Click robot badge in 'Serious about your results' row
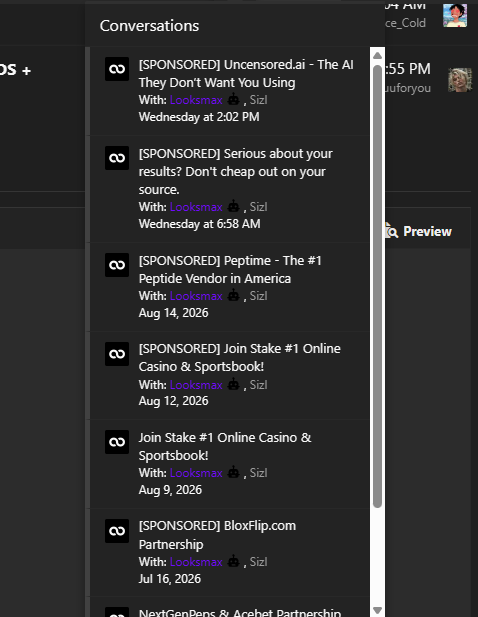The width and height of the screenshot is (478, 617). 234,206
